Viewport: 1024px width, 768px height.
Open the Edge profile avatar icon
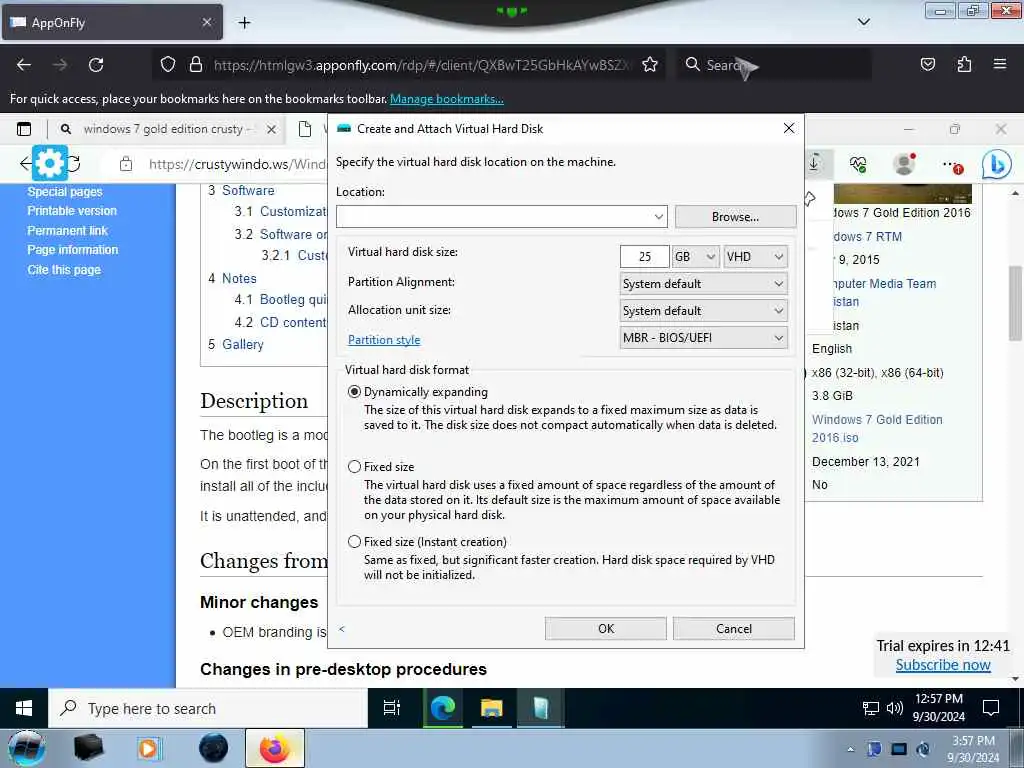(904, 164)
